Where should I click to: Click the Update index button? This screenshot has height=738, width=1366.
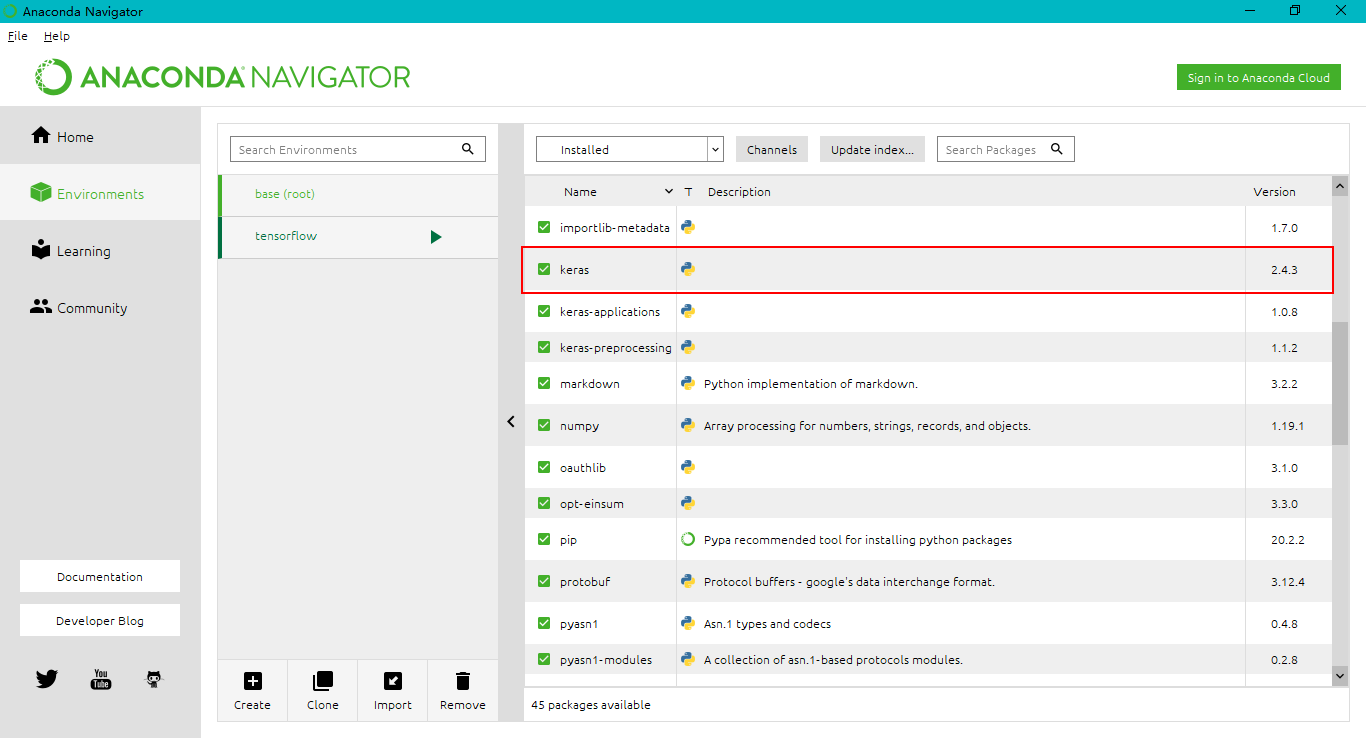(872, 149)
